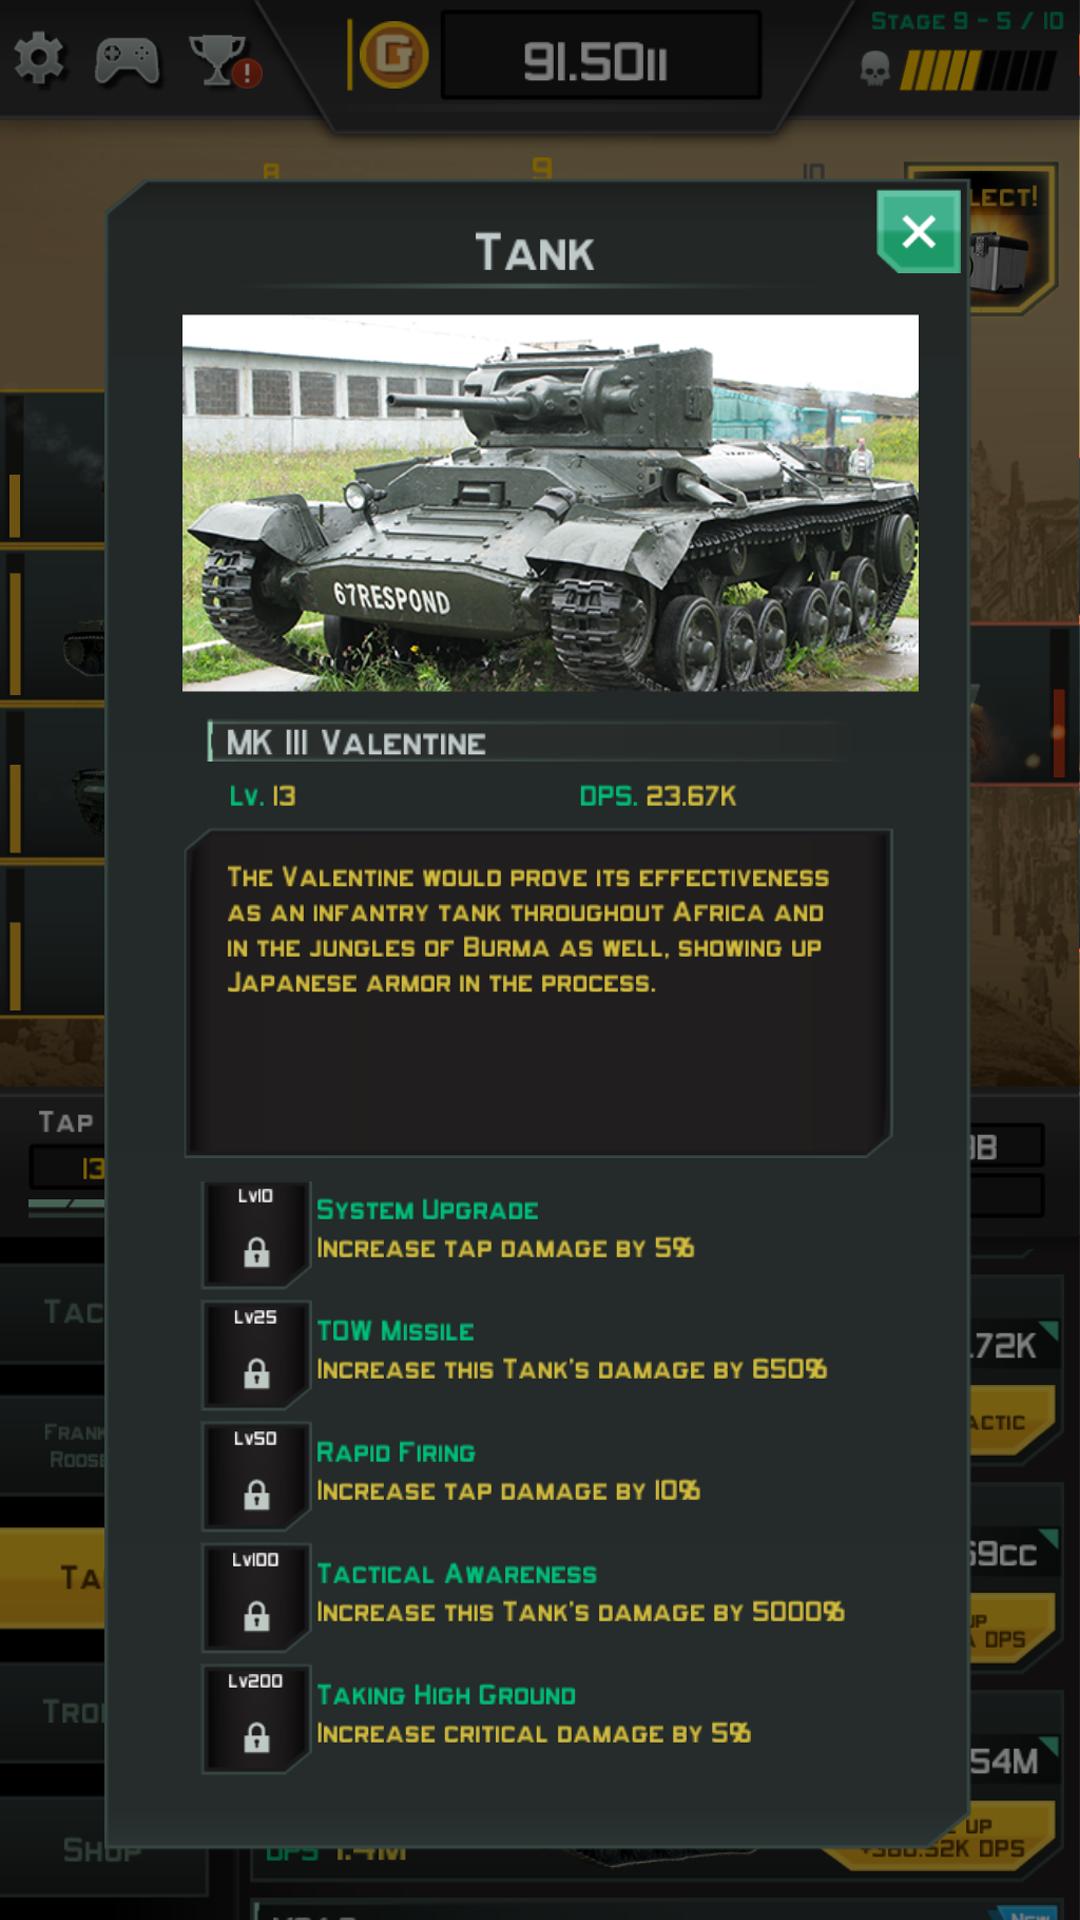This screenshot has width=1080, height=1920.
Task: Click the Valentine tank photo
Action: tap(550, 503)
